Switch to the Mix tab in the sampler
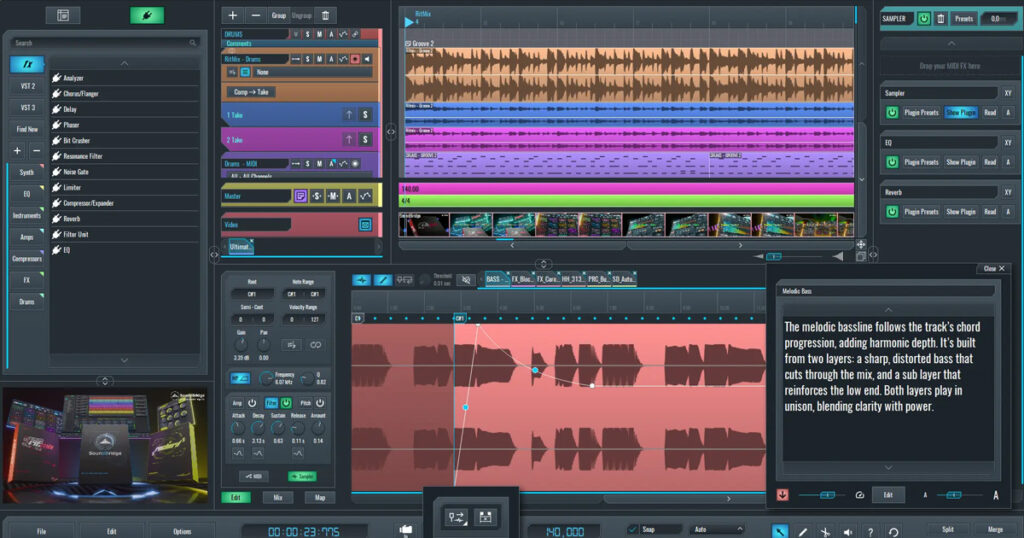This screenshot has height=538, width=1024. tap(278, 498)
